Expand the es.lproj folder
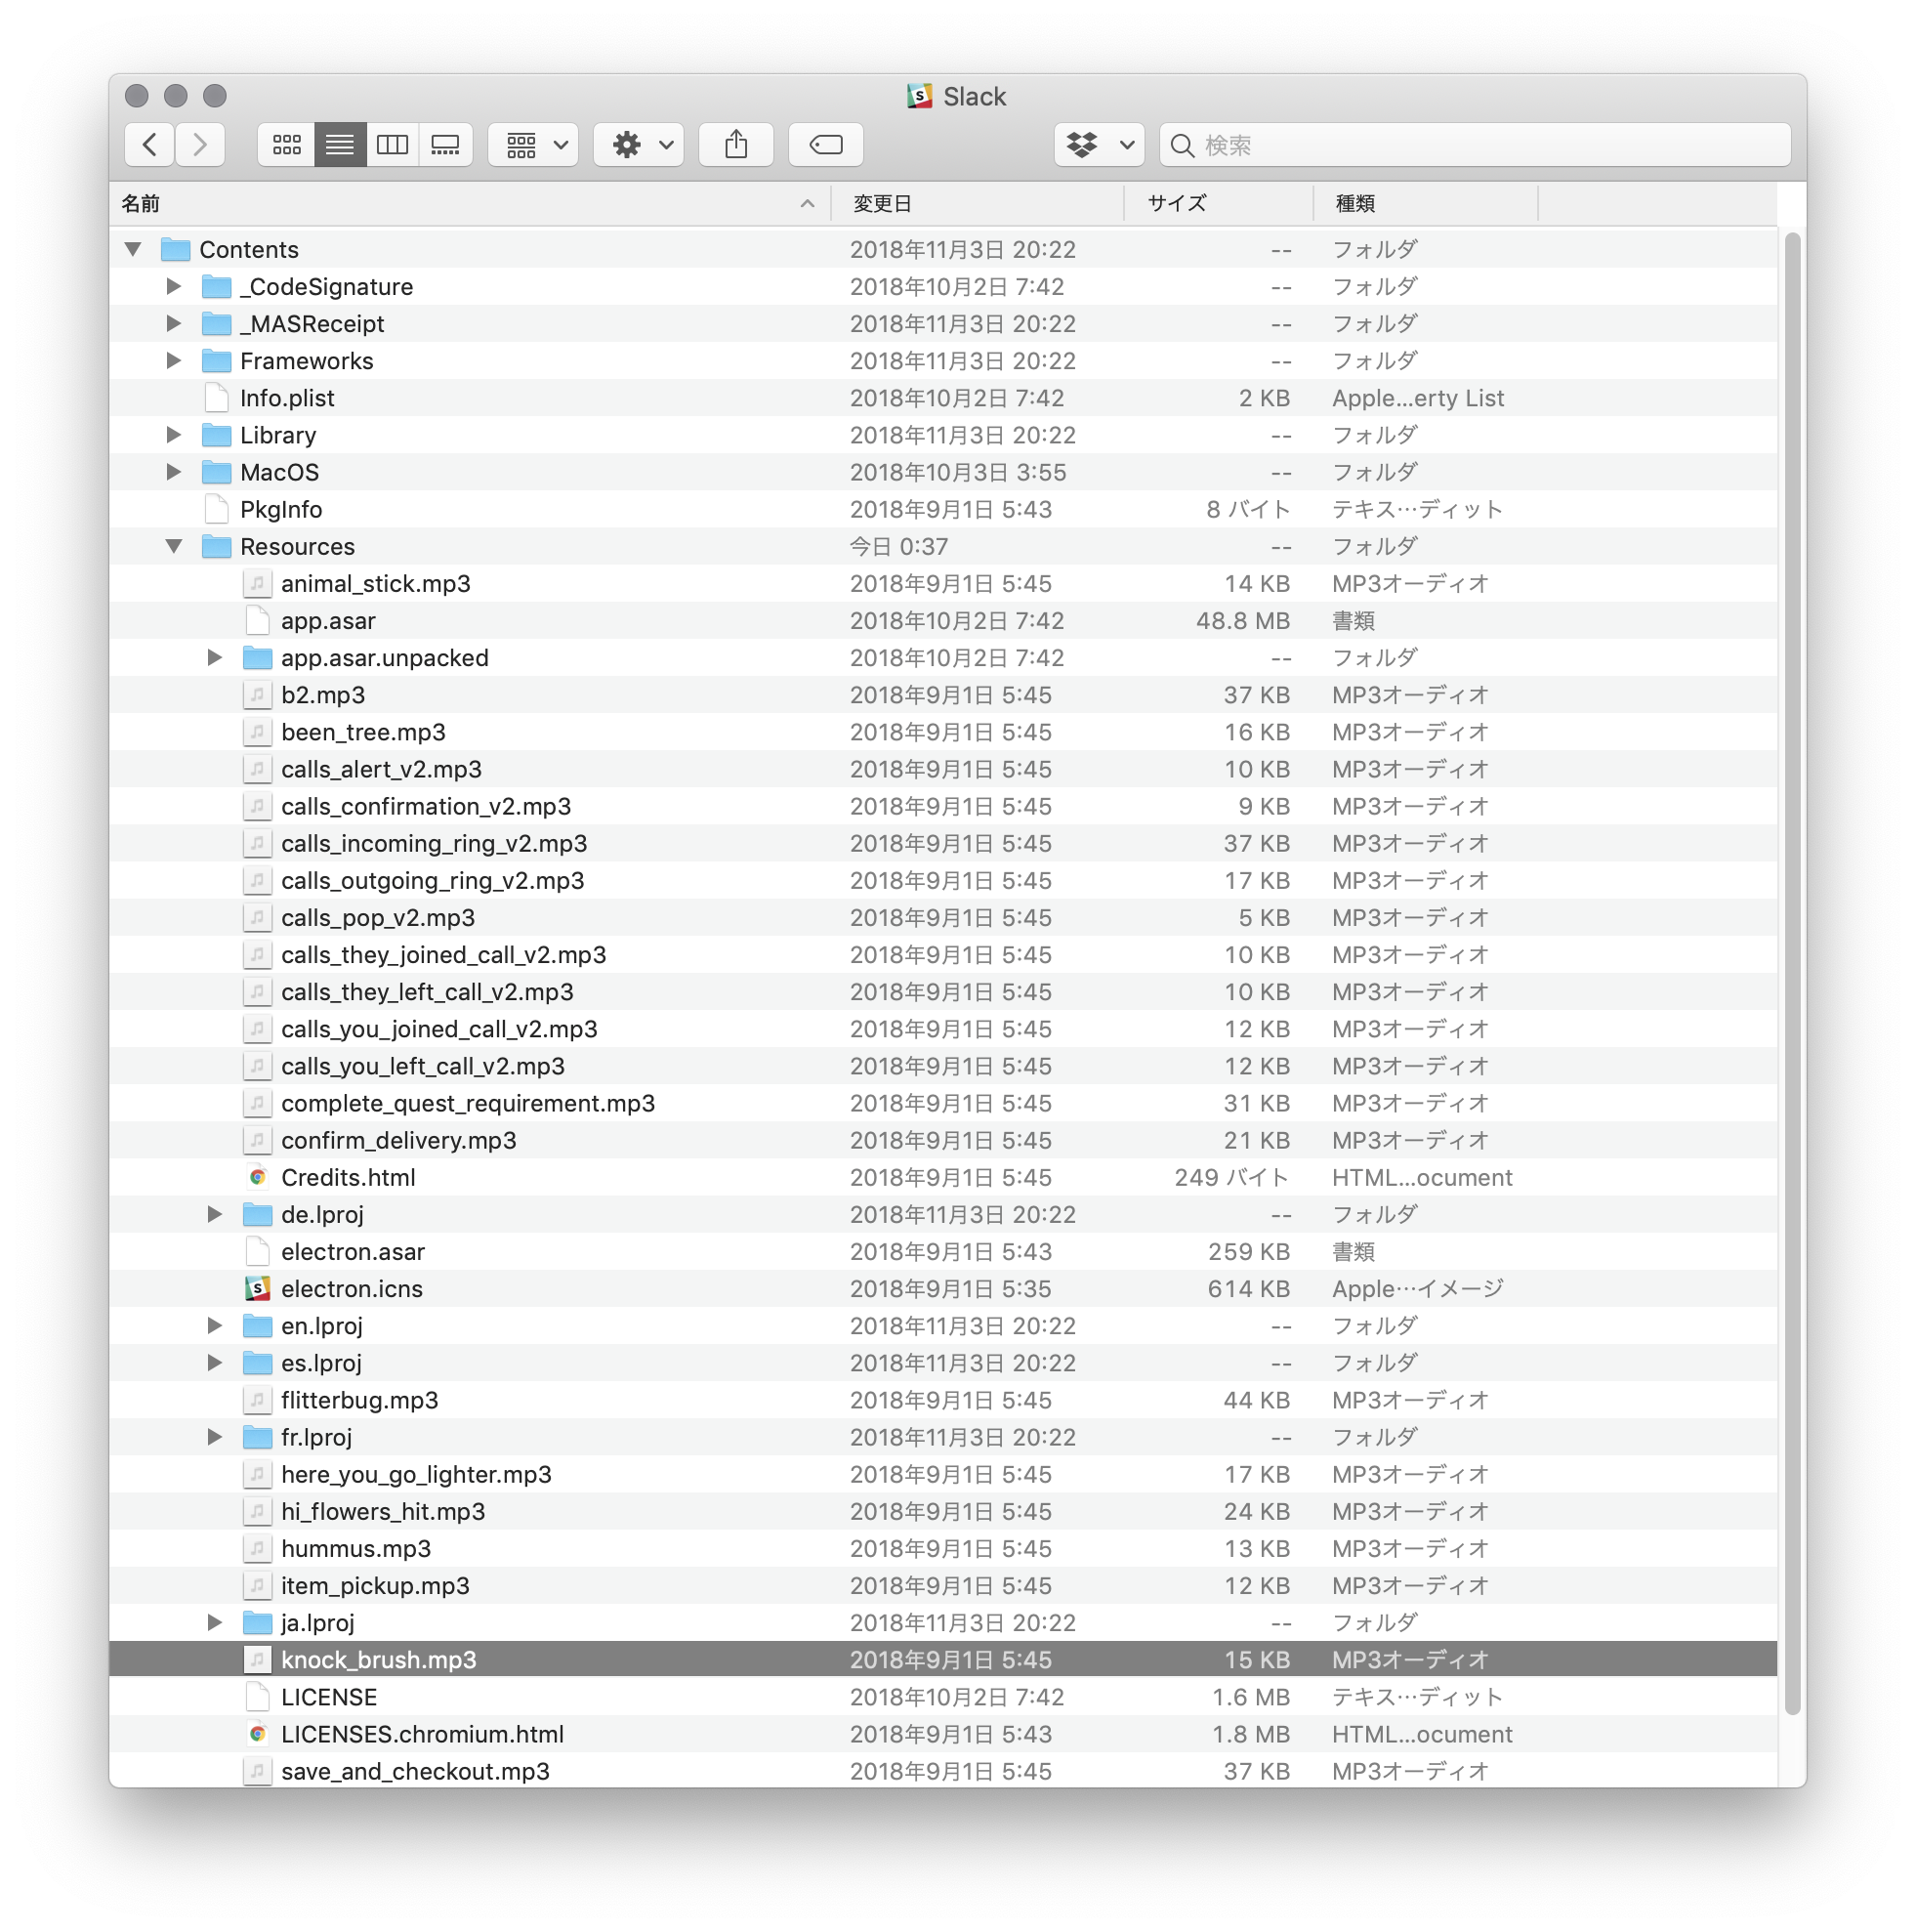The image size is (1916, 1932). tap(215, 1362)
